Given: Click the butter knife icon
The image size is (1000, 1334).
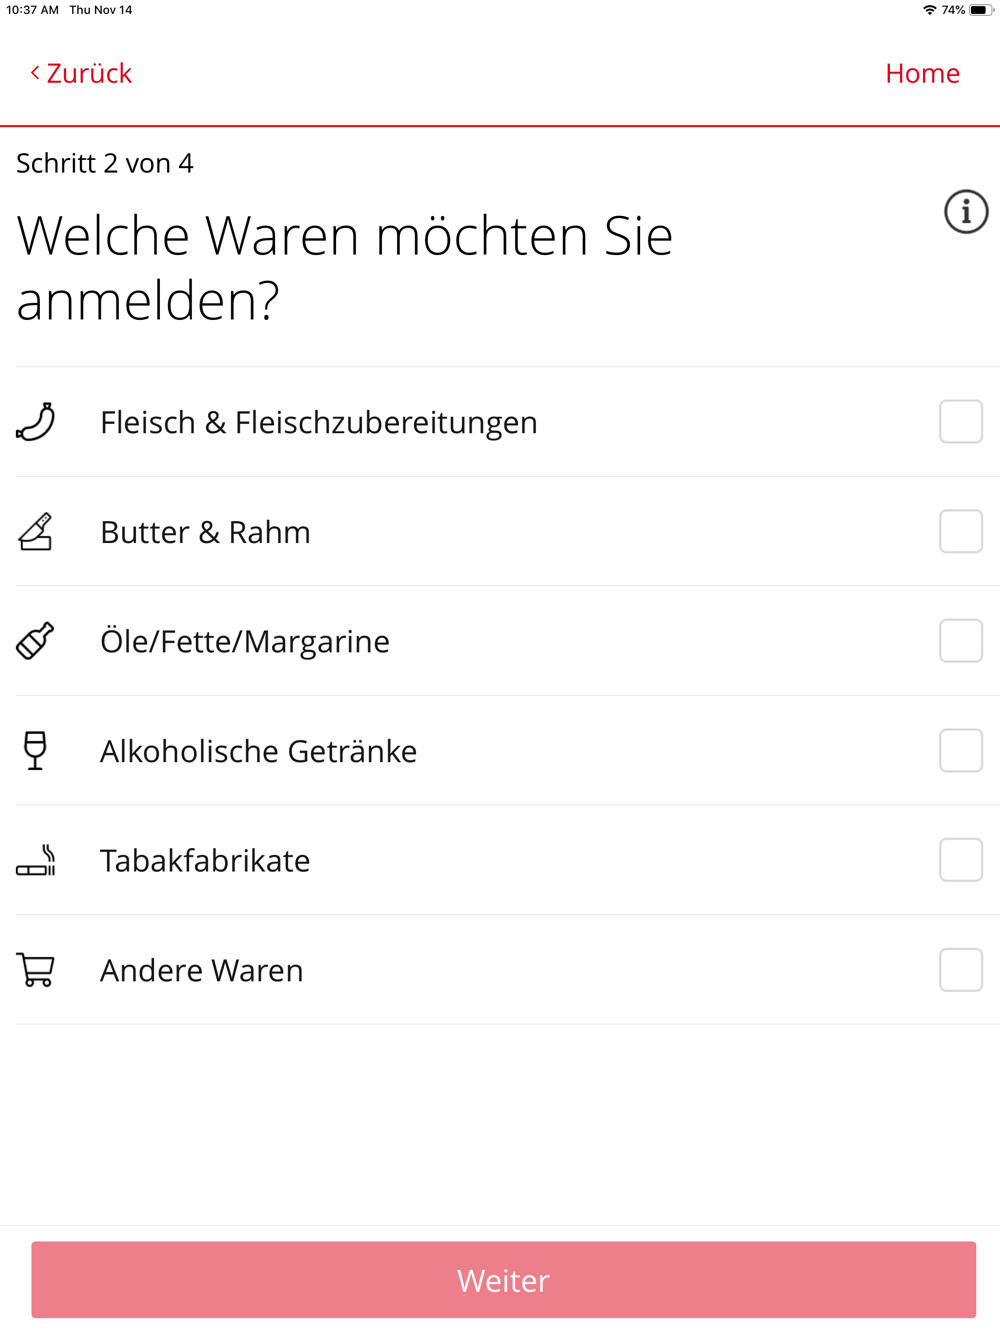Looking at the screenshot, I should tap(35, 531).
